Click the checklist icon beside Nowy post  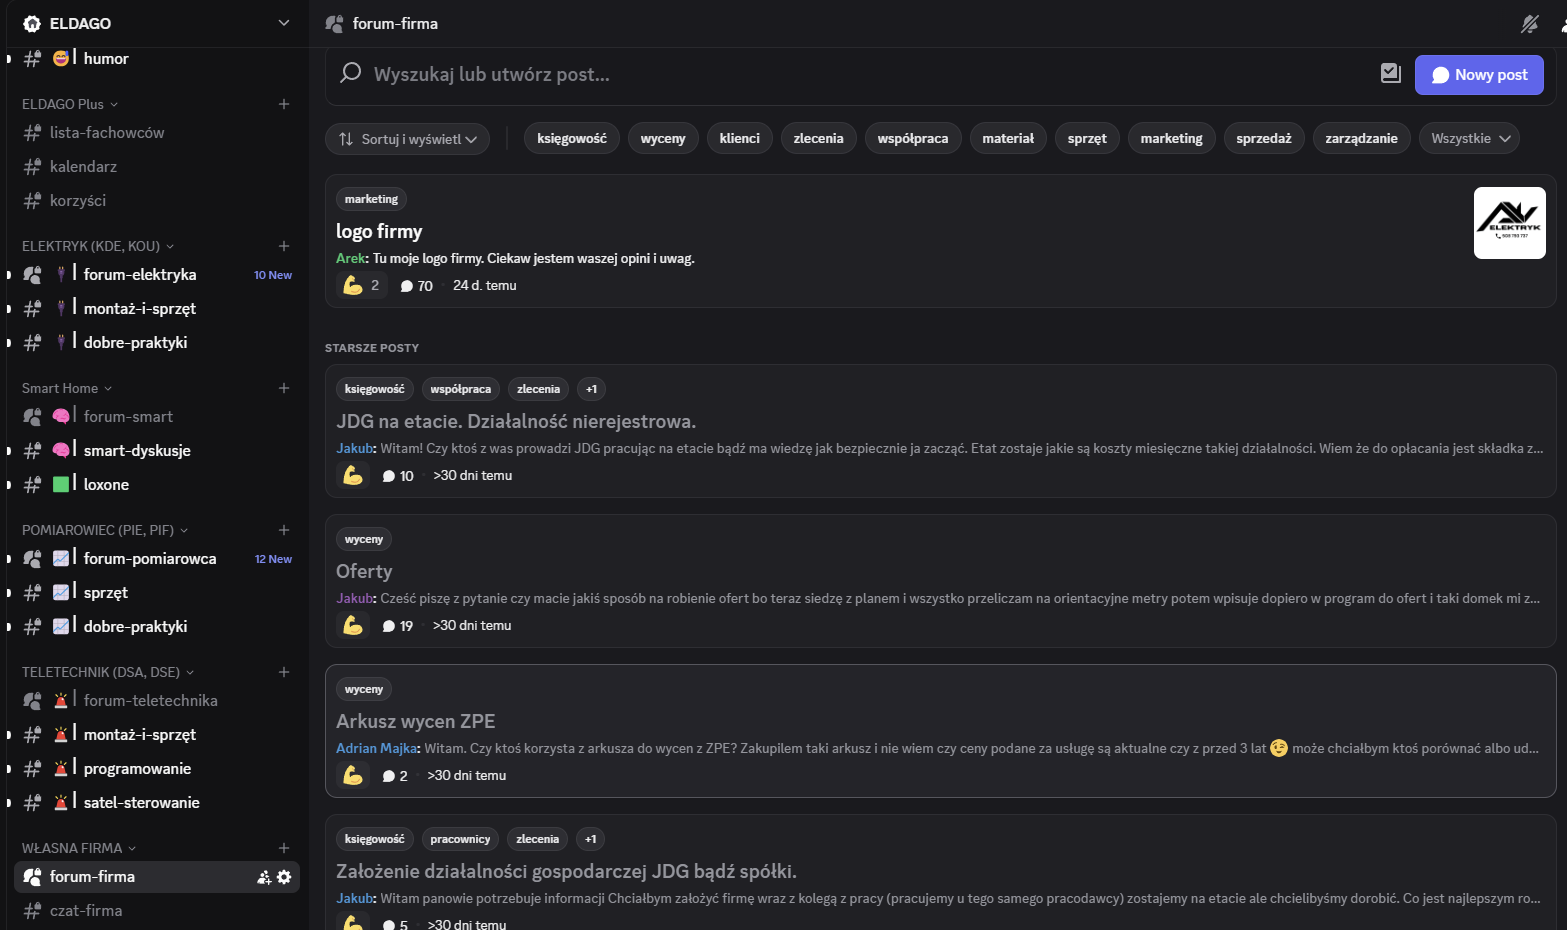coord(1390,73)
